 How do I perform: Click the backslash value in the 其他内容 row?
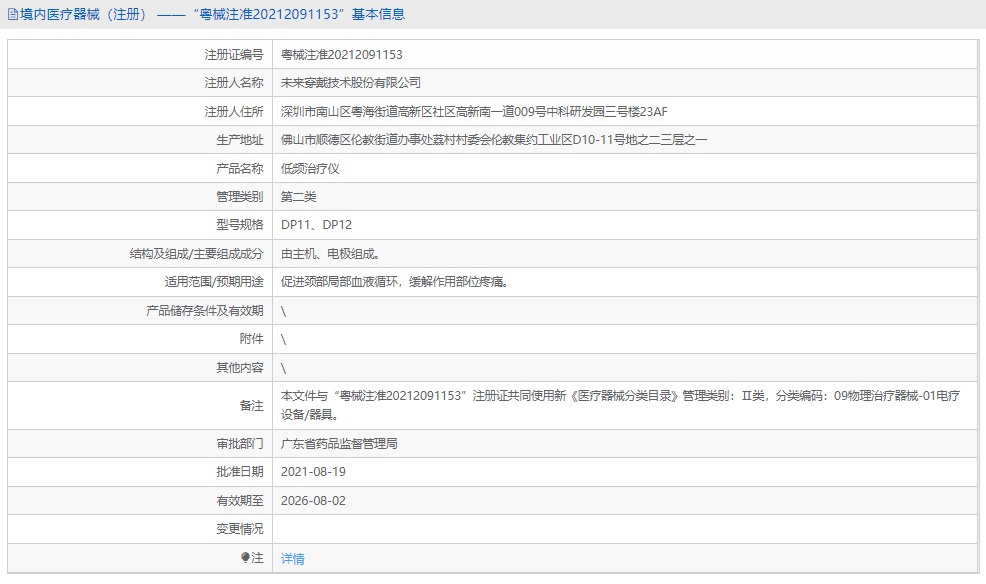[x=283, y=368]
